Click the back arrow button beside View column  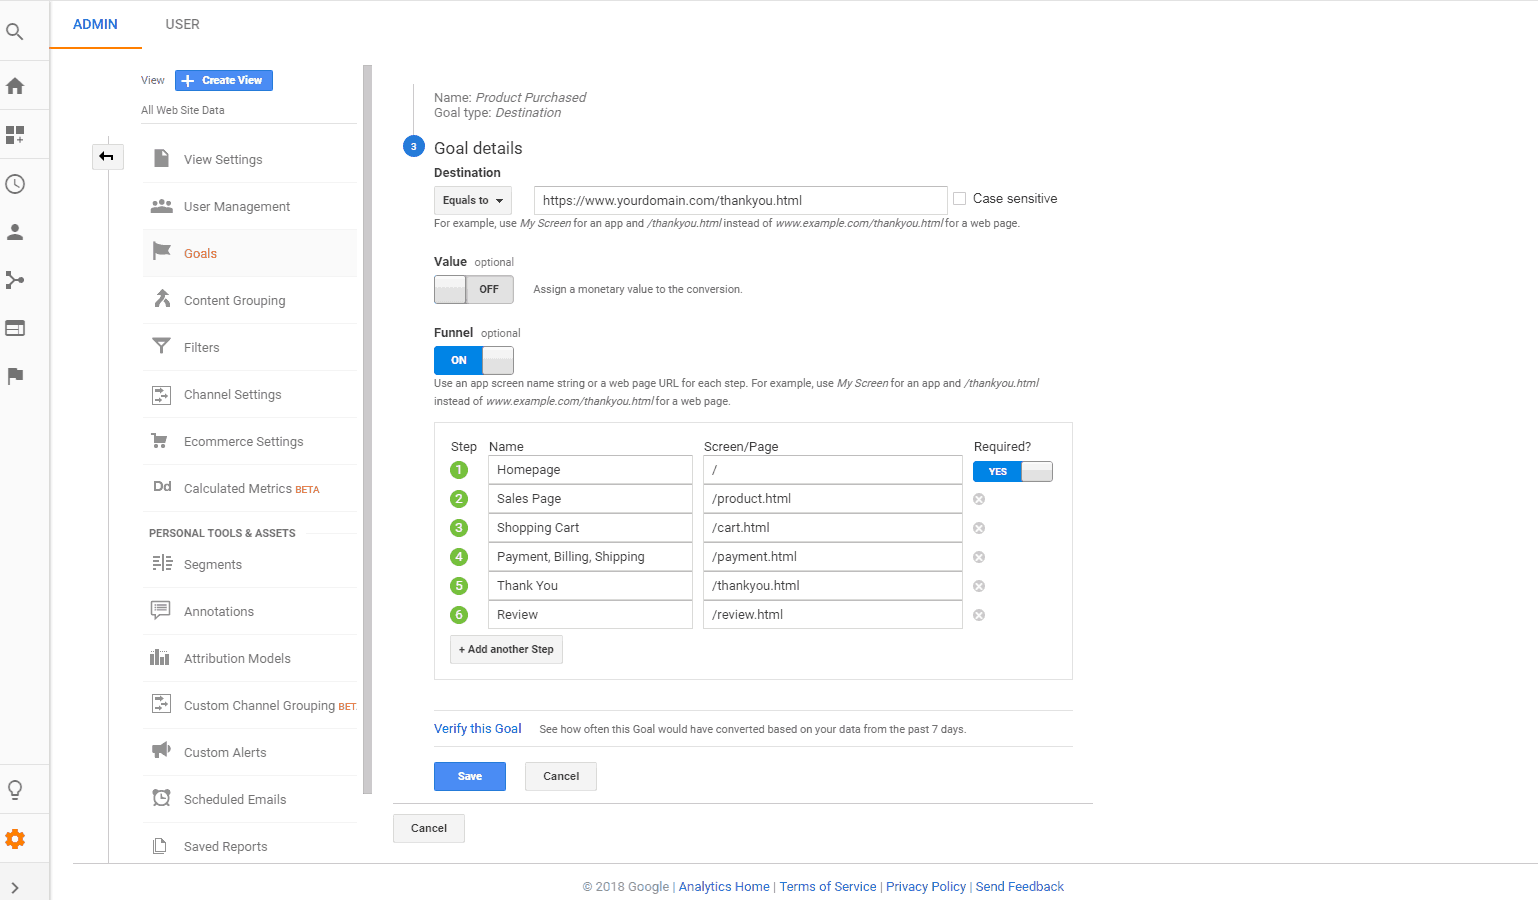pyautogui.click(x=107, y=156)
